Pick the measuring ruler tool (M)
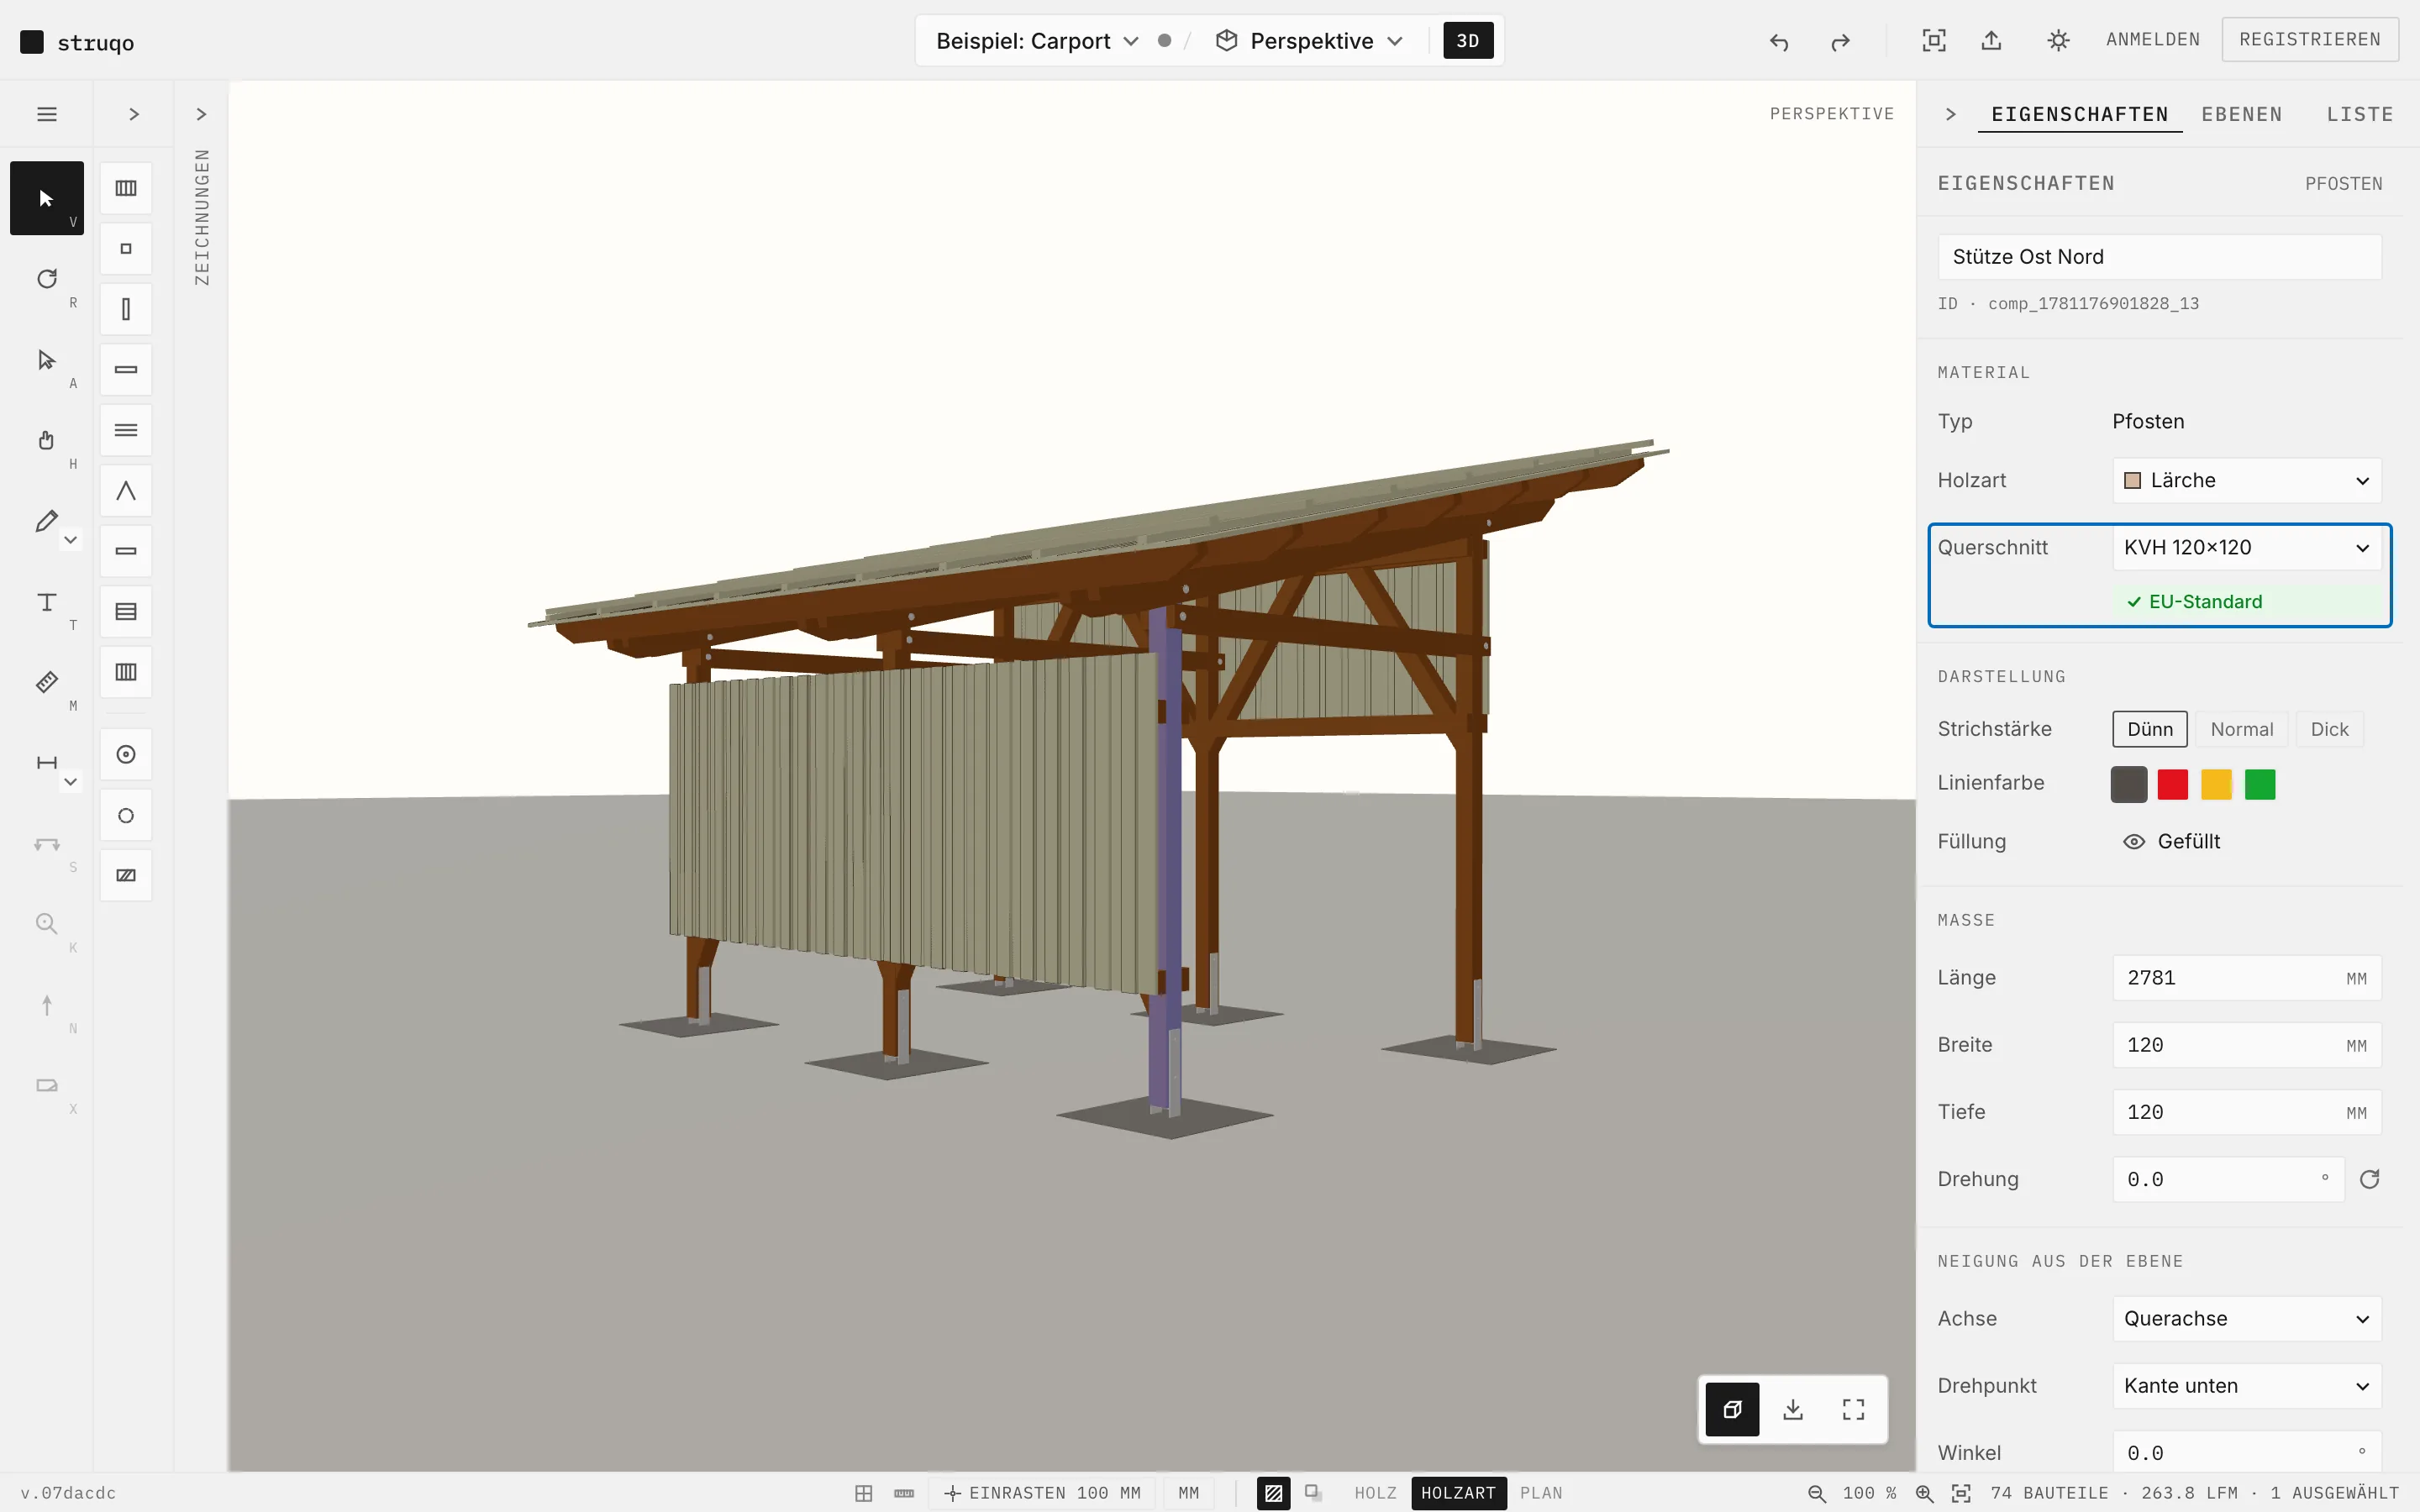The height and width of the screenshot is (1512, 2420). [x=46, y=682]
